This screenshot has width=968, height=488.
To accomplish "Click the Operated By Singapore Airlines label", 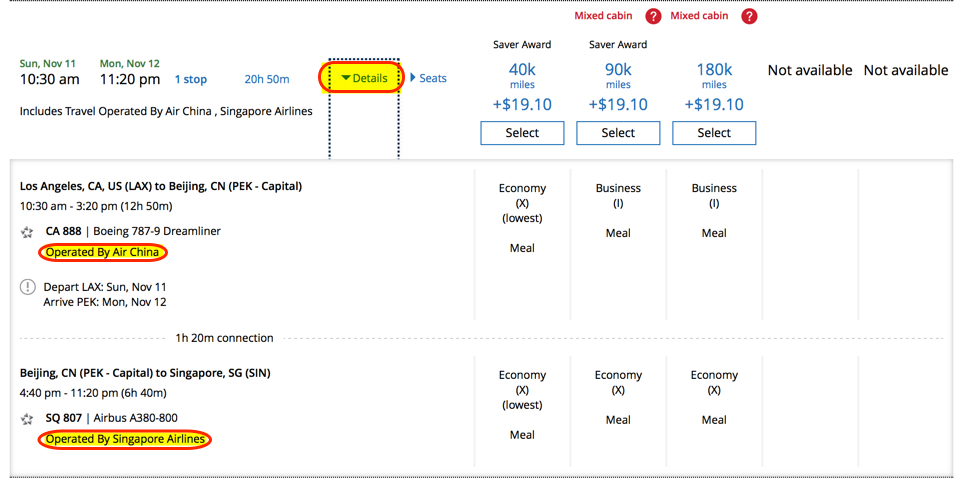I will point(125,439).
